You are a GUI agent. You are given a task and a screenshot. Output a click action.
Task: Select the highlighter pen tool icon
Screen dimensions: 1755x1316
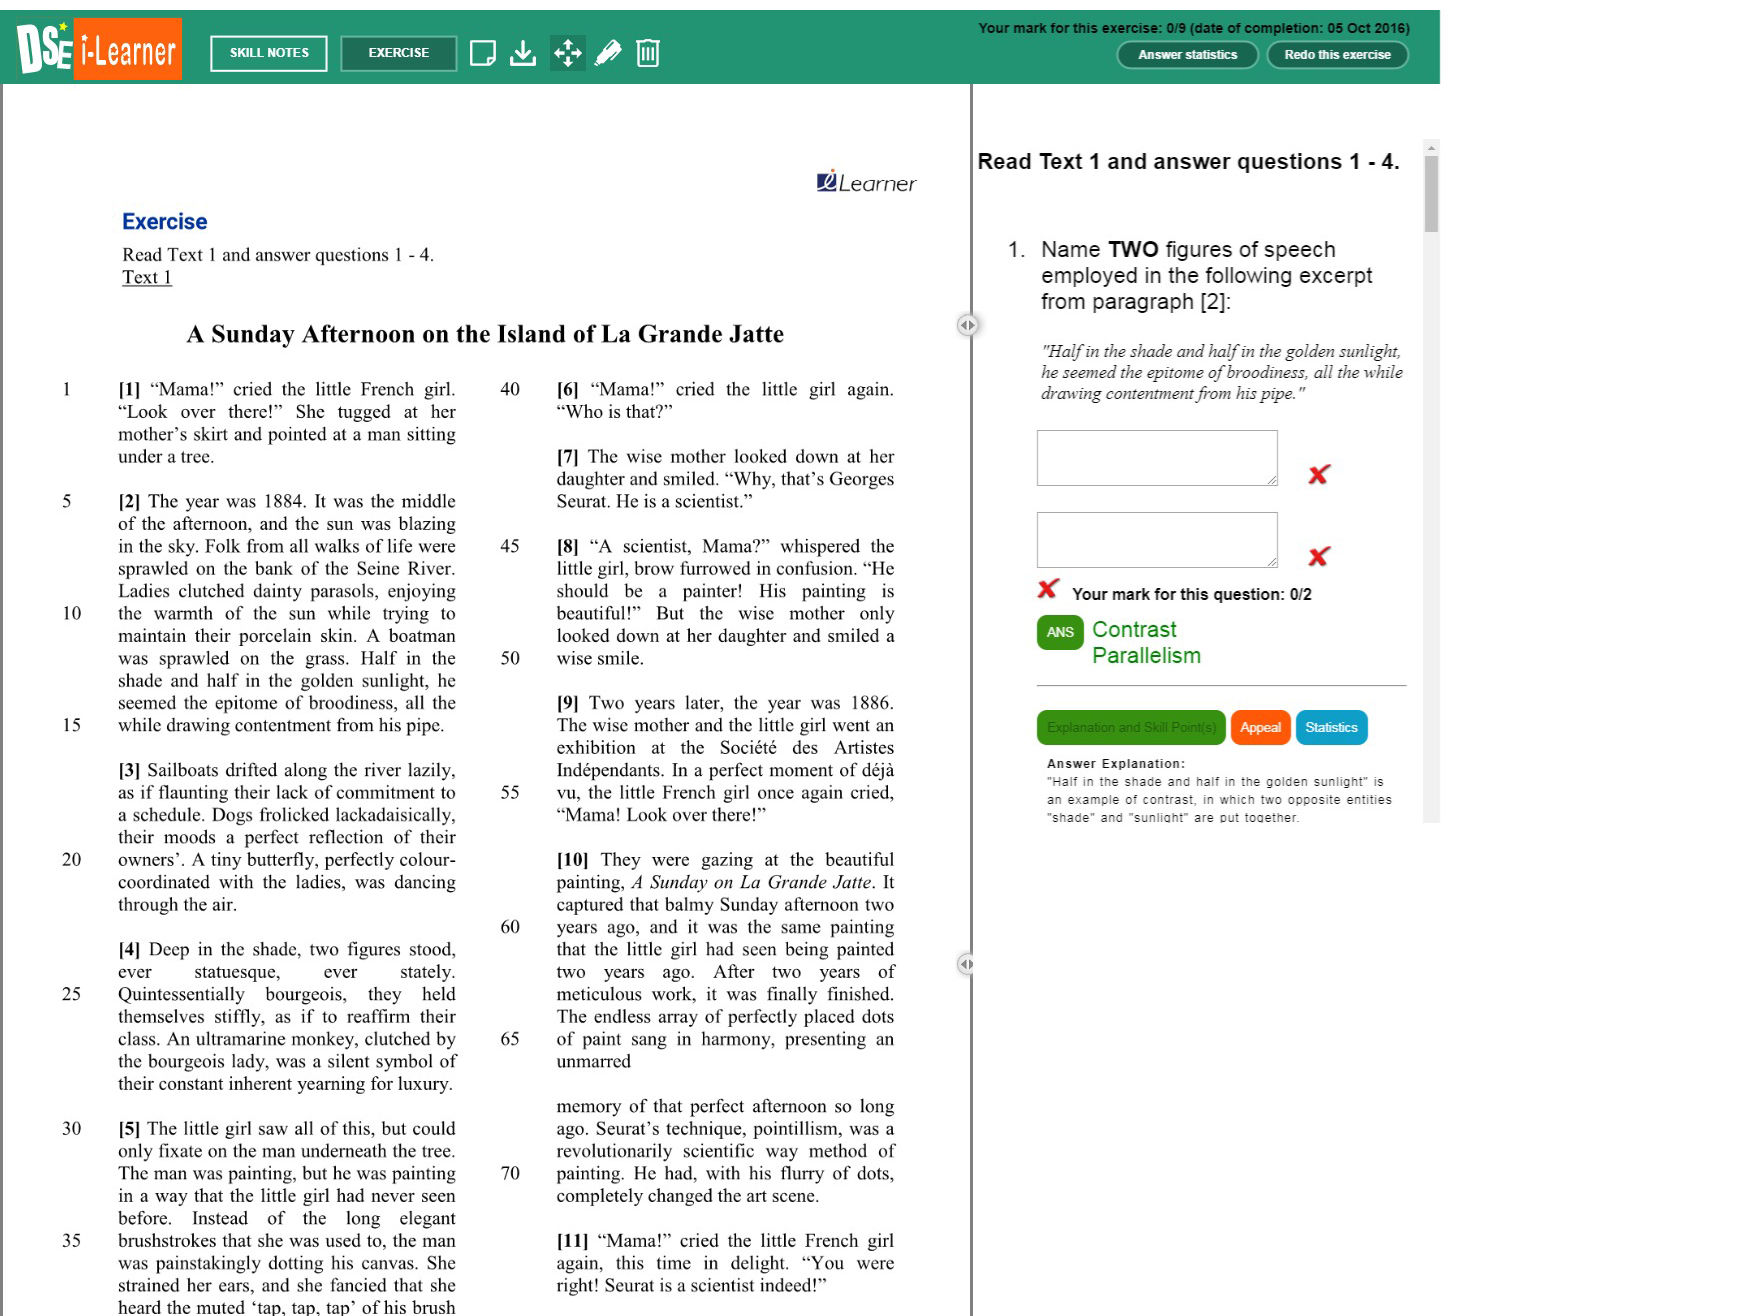click(x=608, y=53)
